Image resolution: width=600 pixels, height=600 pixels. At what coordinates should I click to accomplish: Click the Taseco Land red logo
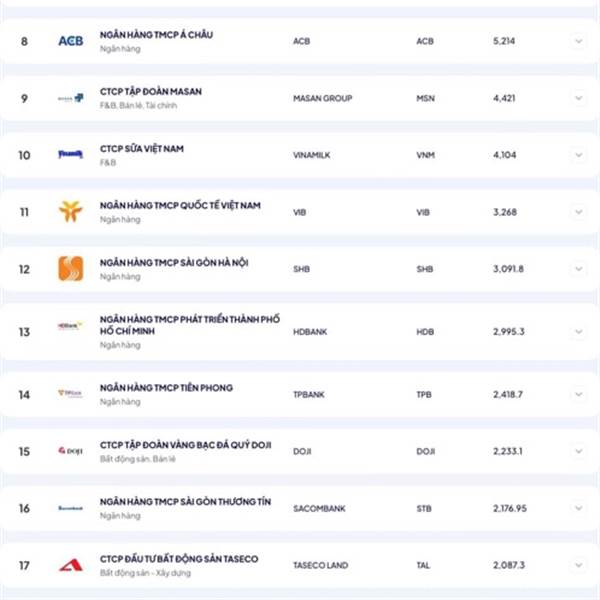[x=70, y=565]
